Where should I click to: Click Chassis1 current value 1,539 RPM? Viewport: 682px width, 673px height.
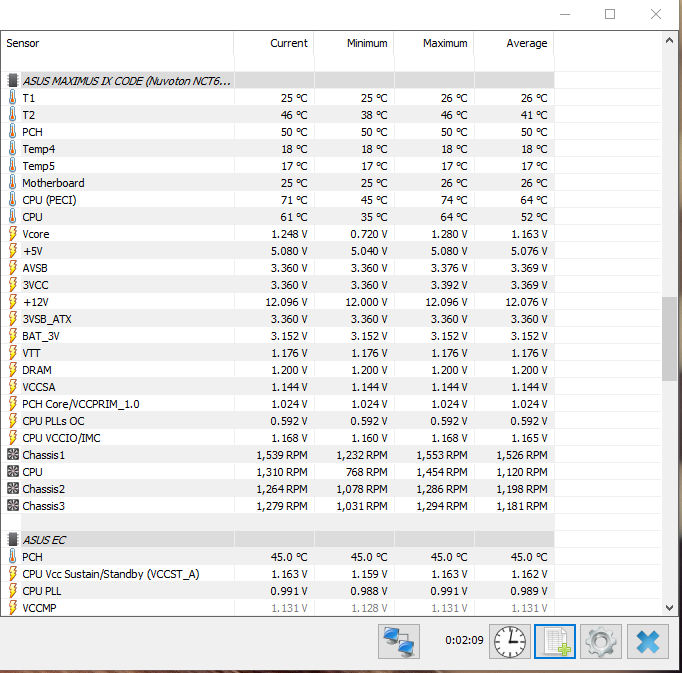tap(282, 455)
